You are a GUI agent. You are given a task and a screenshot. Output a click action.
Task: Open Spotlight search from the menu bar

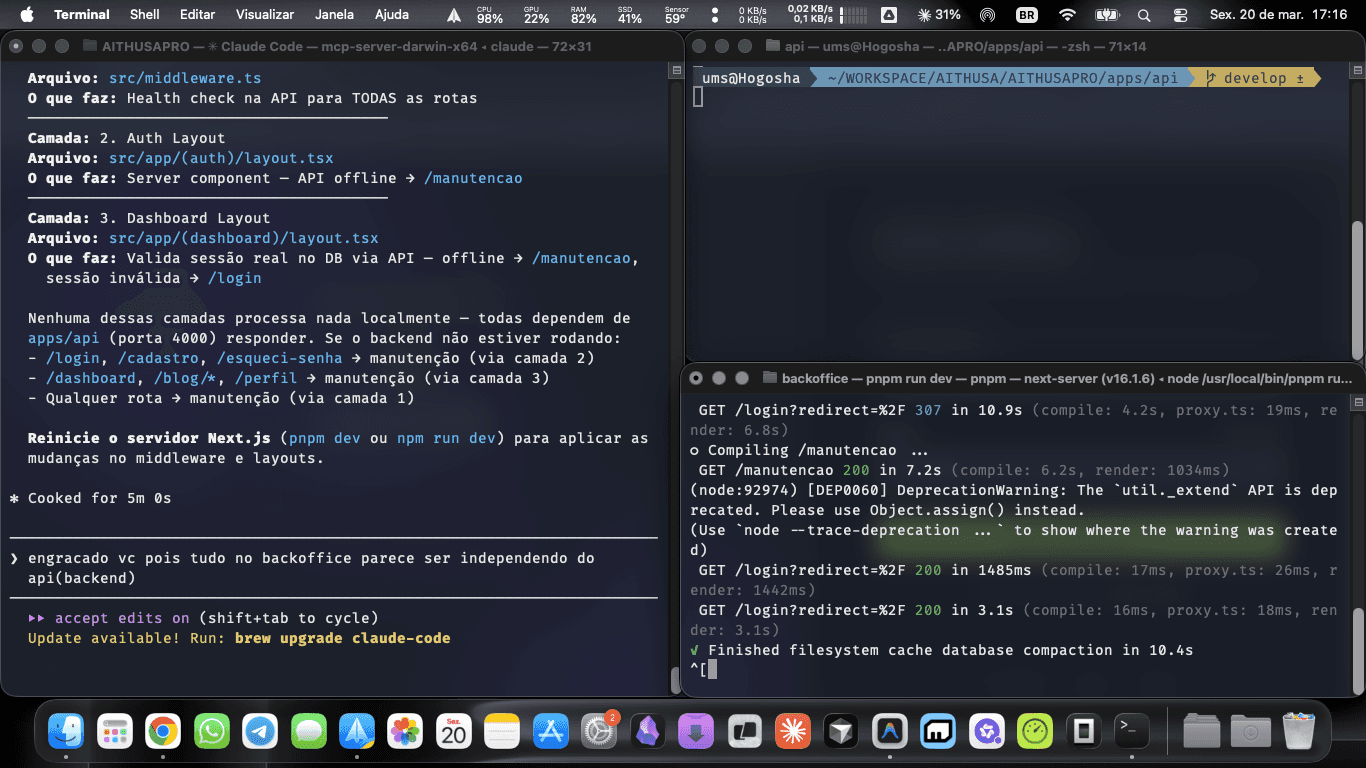click(1143, 15)
